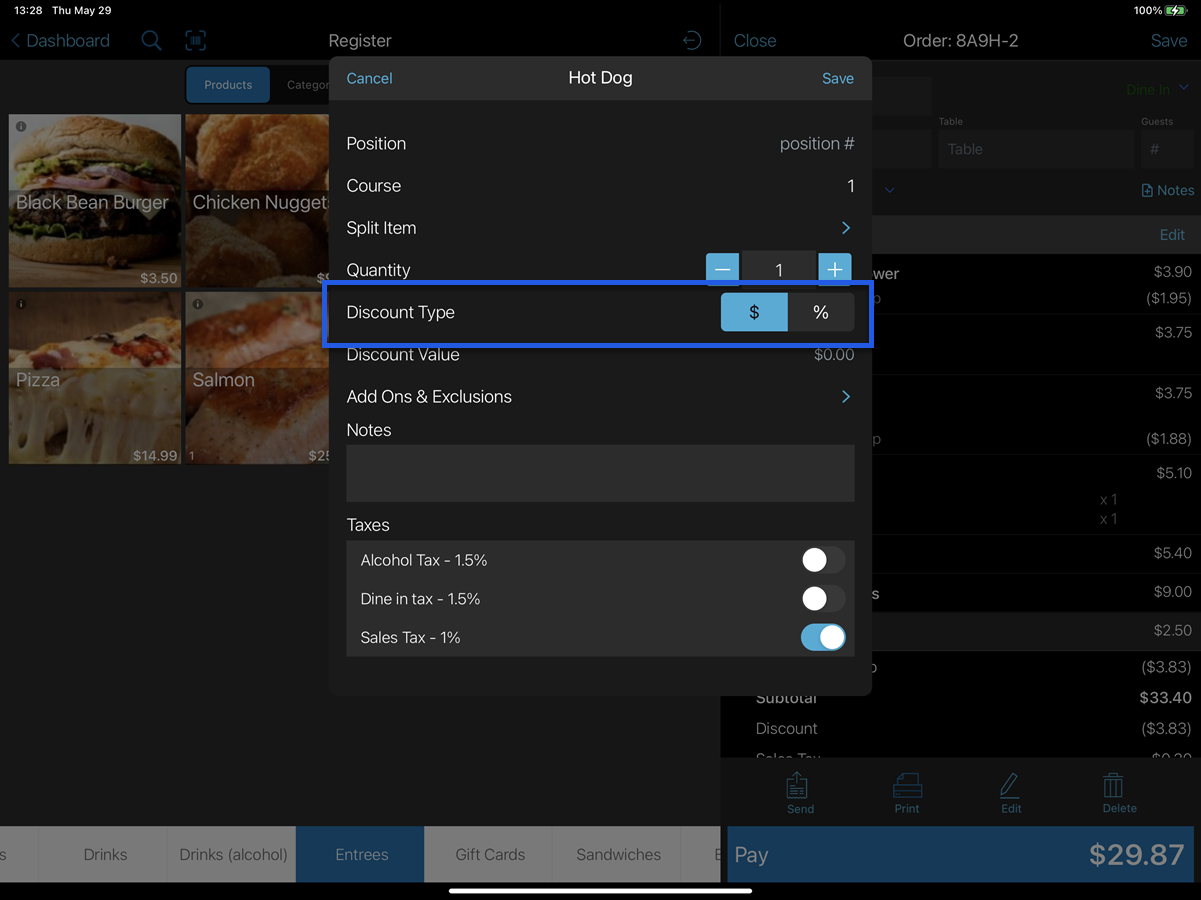Tap the Table input field
This screenshot has width=1201, height=900.
point(1035,149)
